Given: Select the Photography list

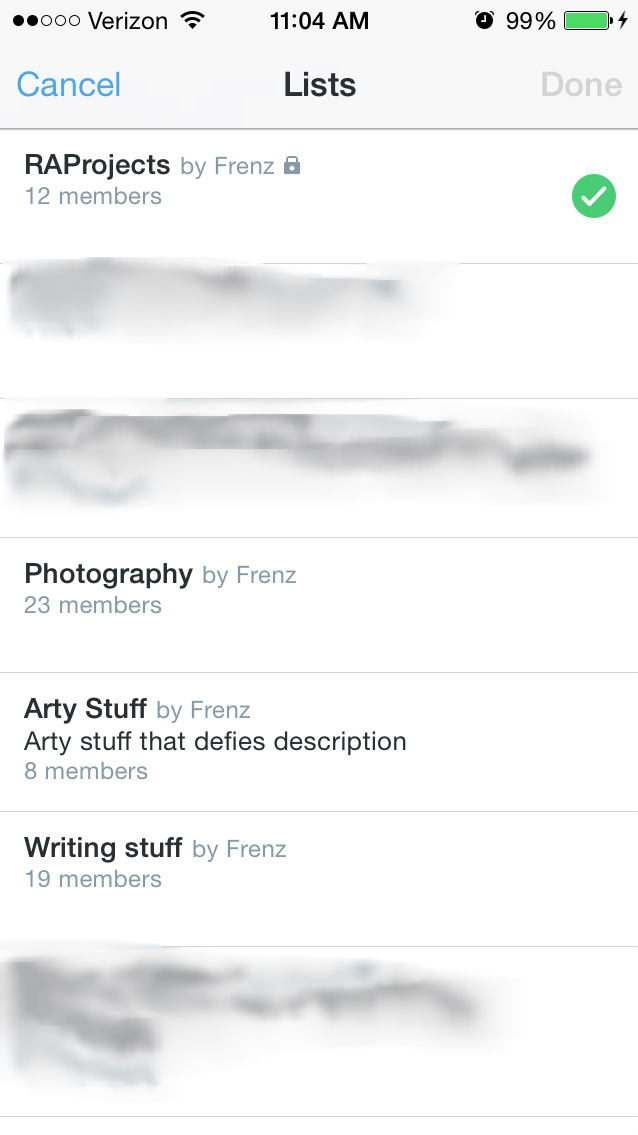Looking at the screenshot, I should 108,574.
